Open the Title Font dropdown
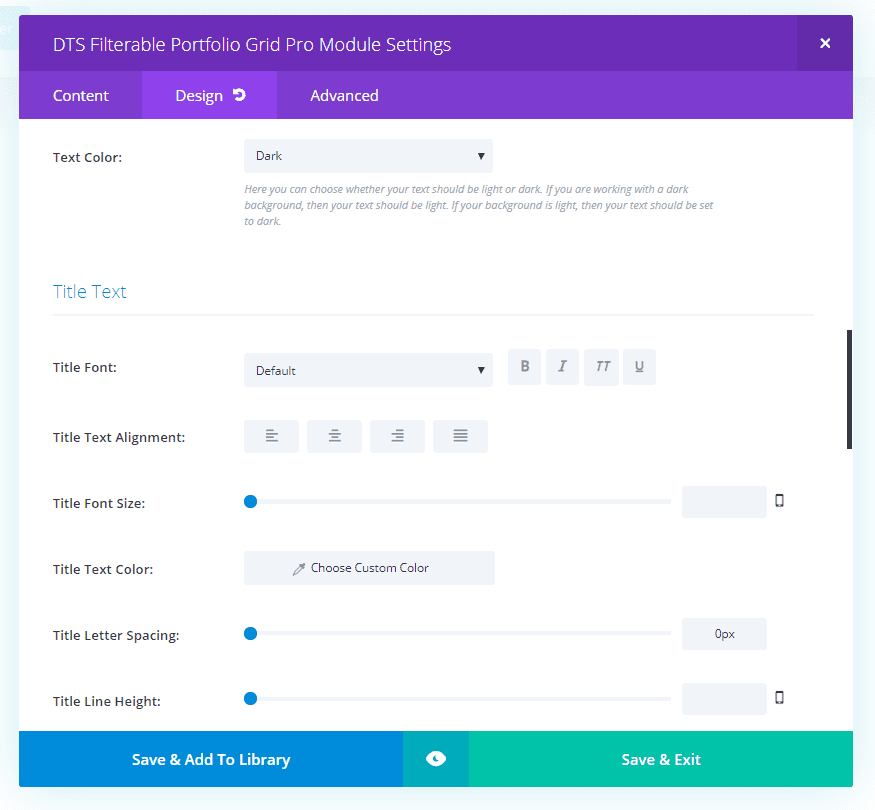Image resolution: width=875 pixels, height=810 pixels. (368, 370)
